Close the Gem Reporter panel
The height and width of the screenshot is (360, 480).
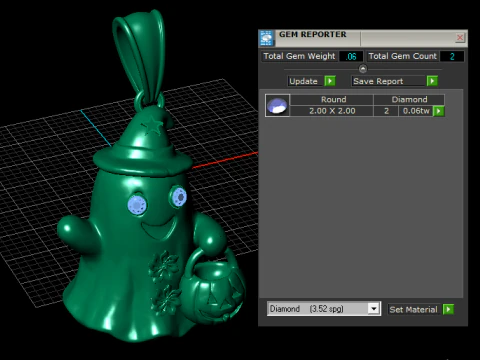coord(460,38)
